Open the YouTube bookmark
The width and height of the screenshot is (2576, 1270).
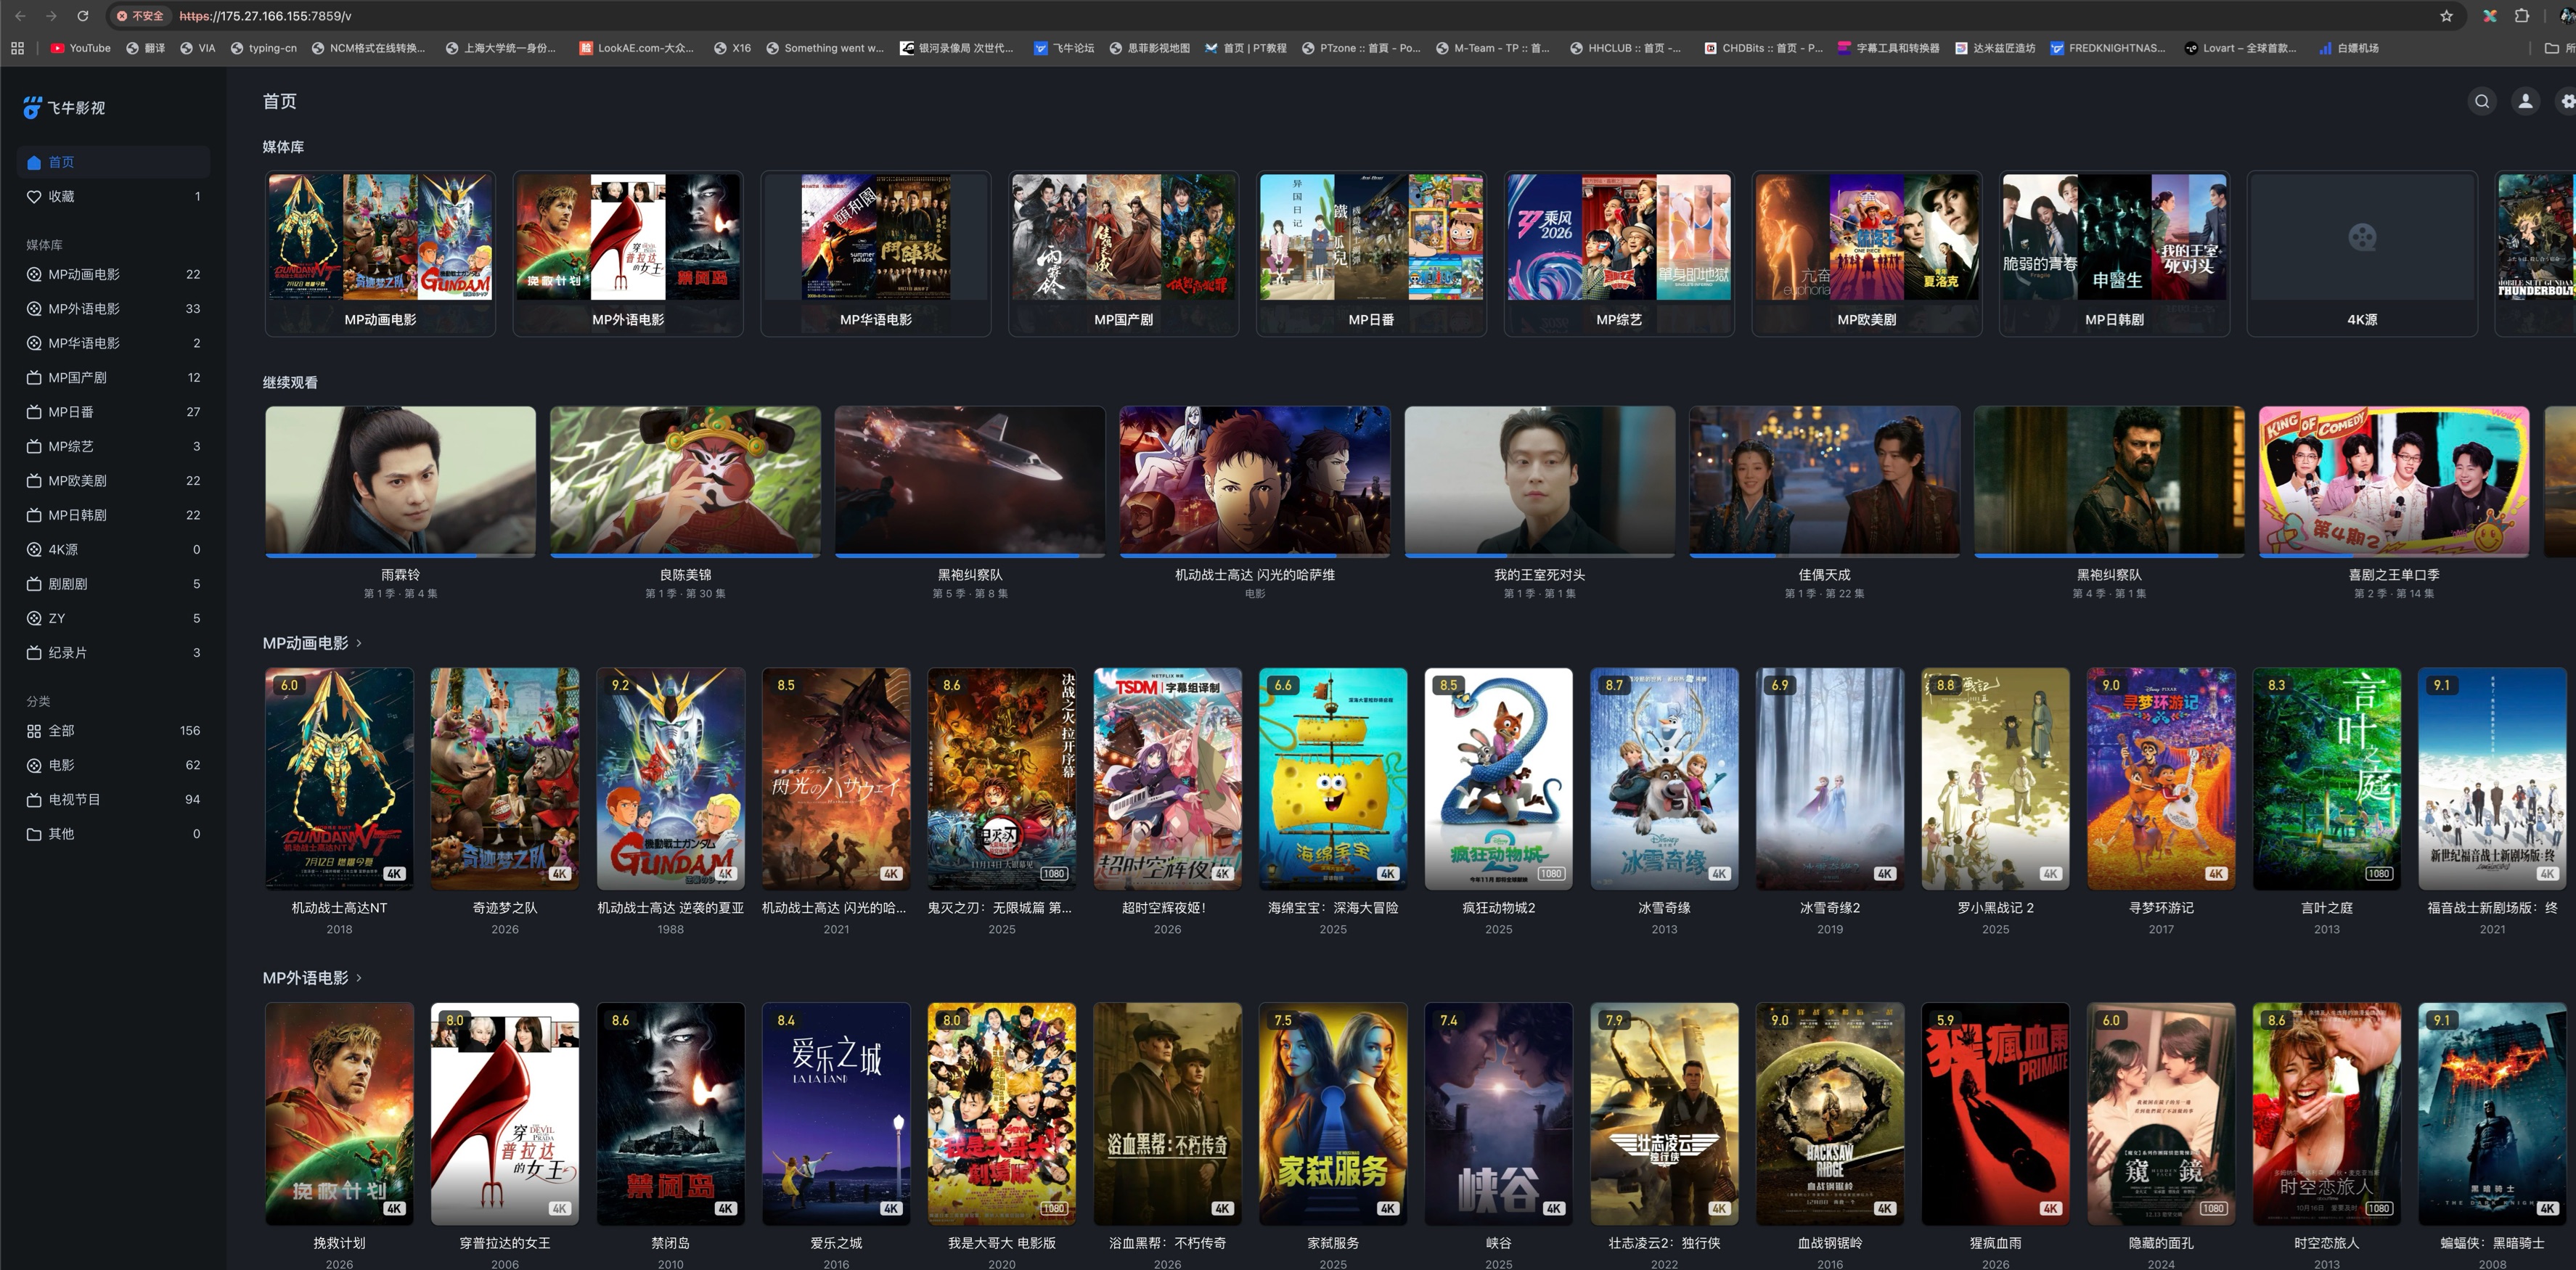(81, 48)
